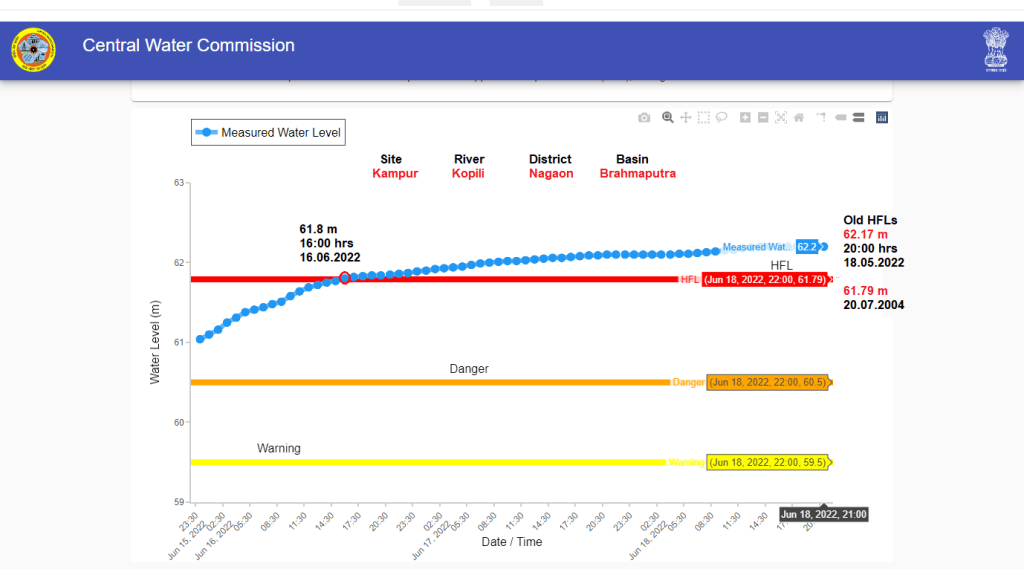This screenshot has height=575, width=1024.
Task: Choose the Lasso Select tool
Action: [x=721, y=118]
